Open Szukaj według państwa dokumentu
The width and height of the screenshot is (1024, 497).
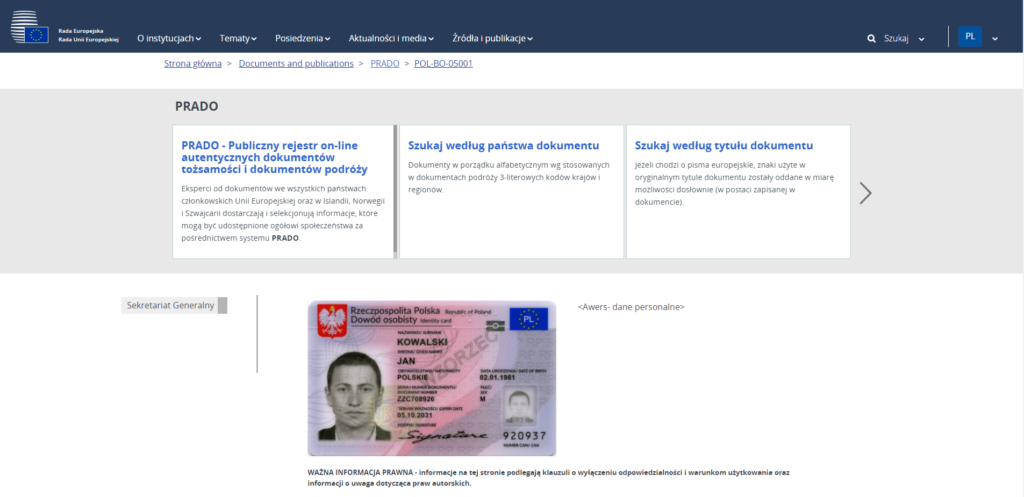pyautogui.click(x=503, y=145)
